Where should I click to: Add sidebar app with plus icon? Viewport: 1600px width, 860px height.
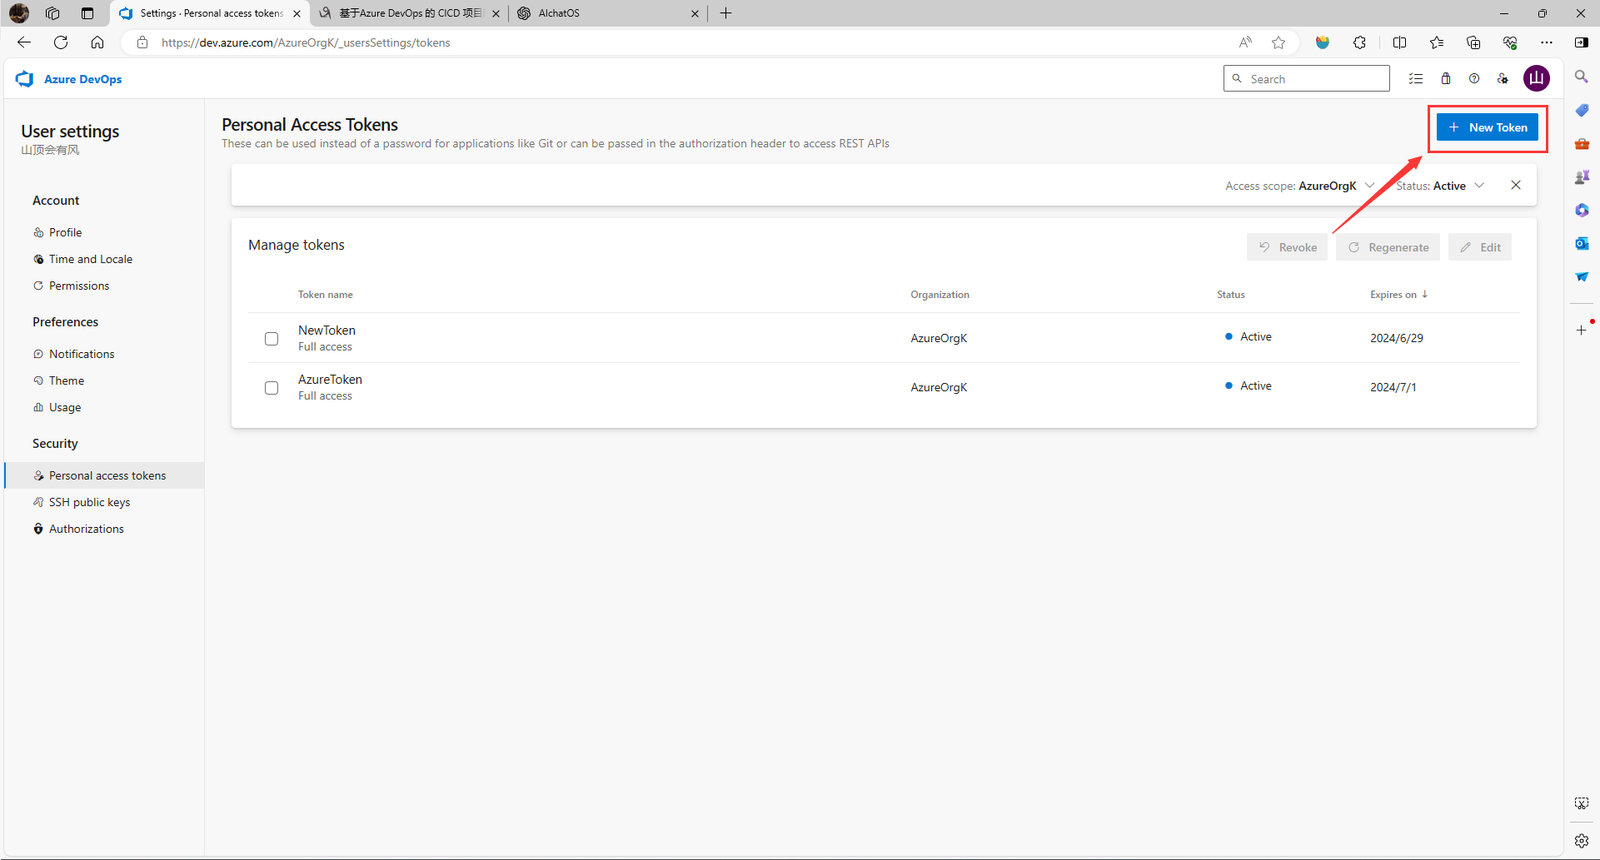click(1581, 330)
